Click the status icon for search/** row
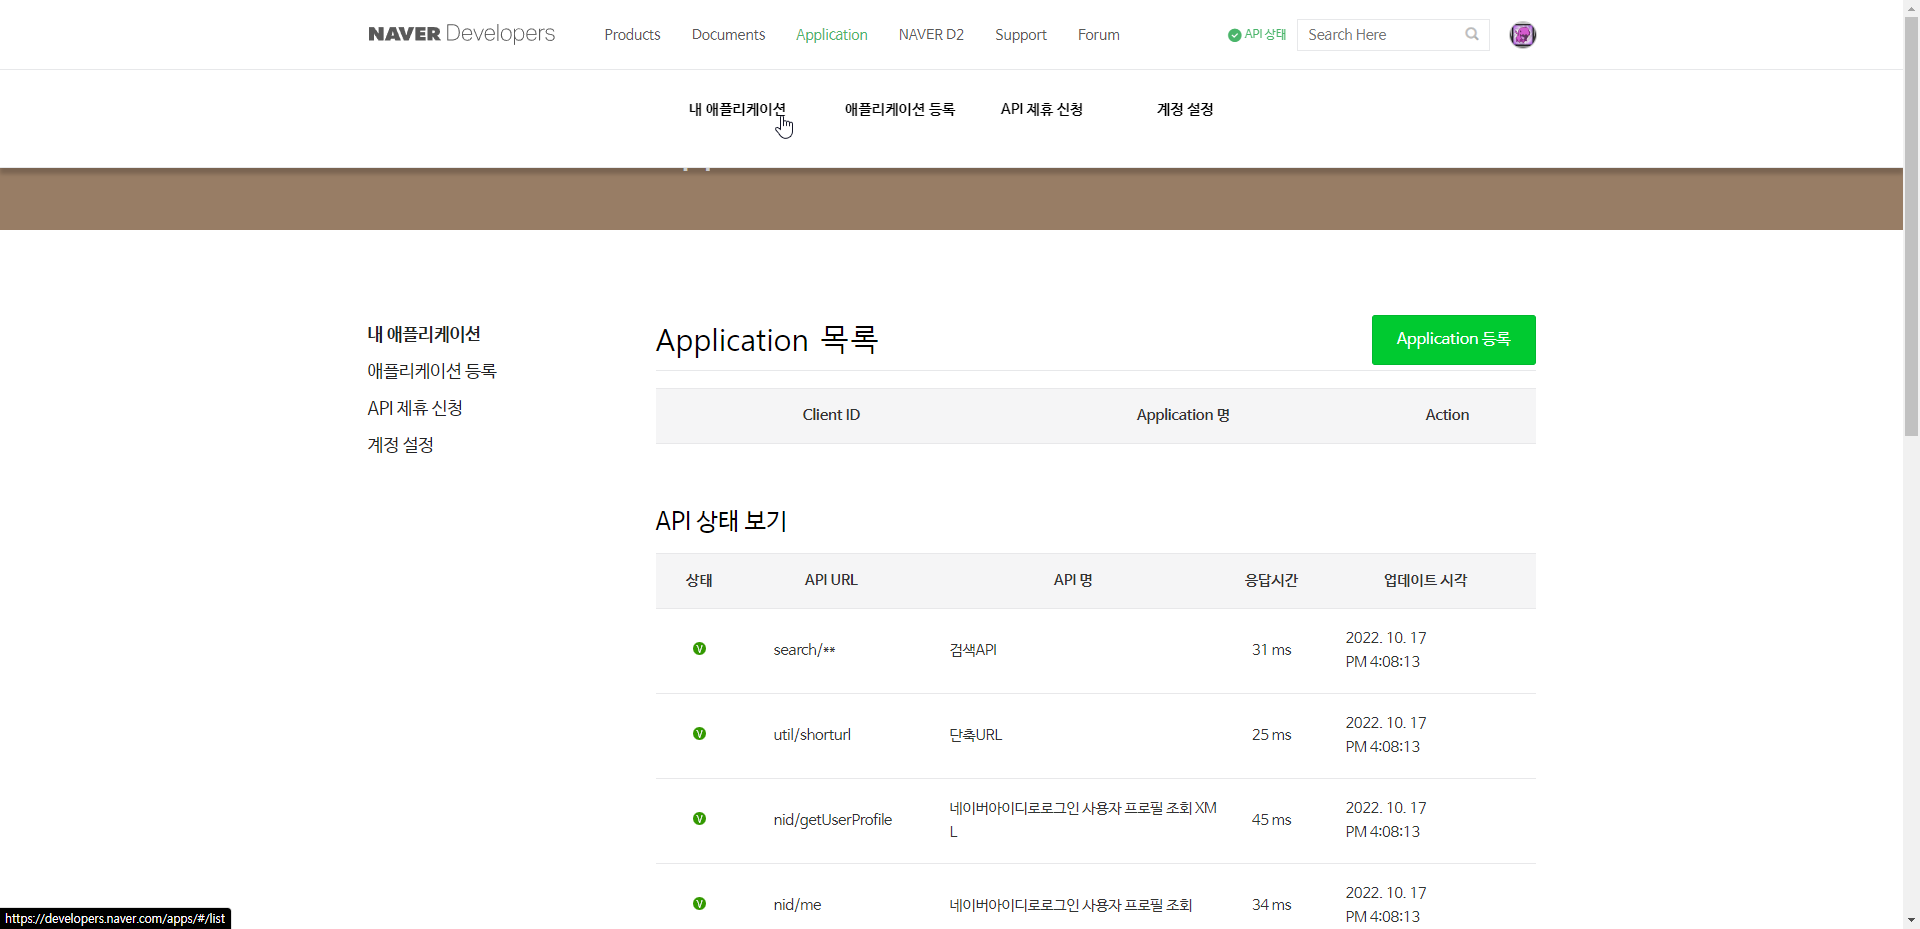The image size is (1920, 929). pyautogui.click(x=699, y=649)
